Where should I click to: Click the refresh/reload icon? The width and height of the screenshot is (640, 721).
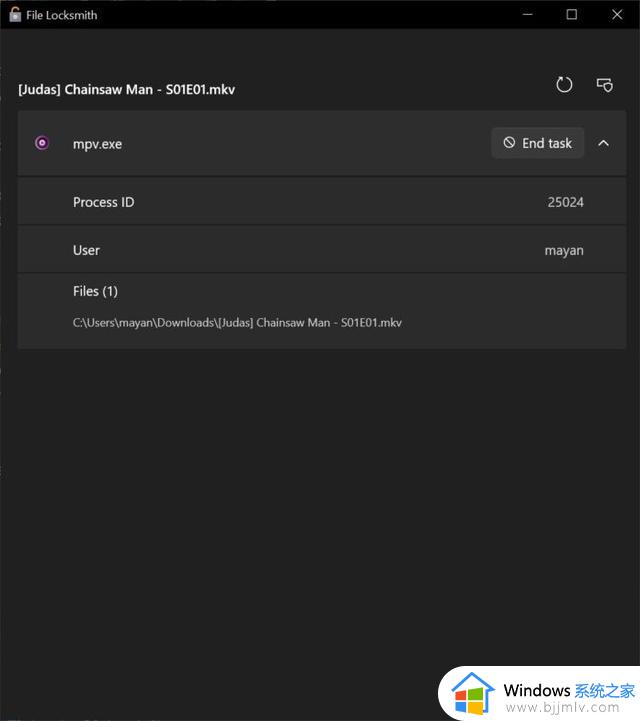[564, 85]
